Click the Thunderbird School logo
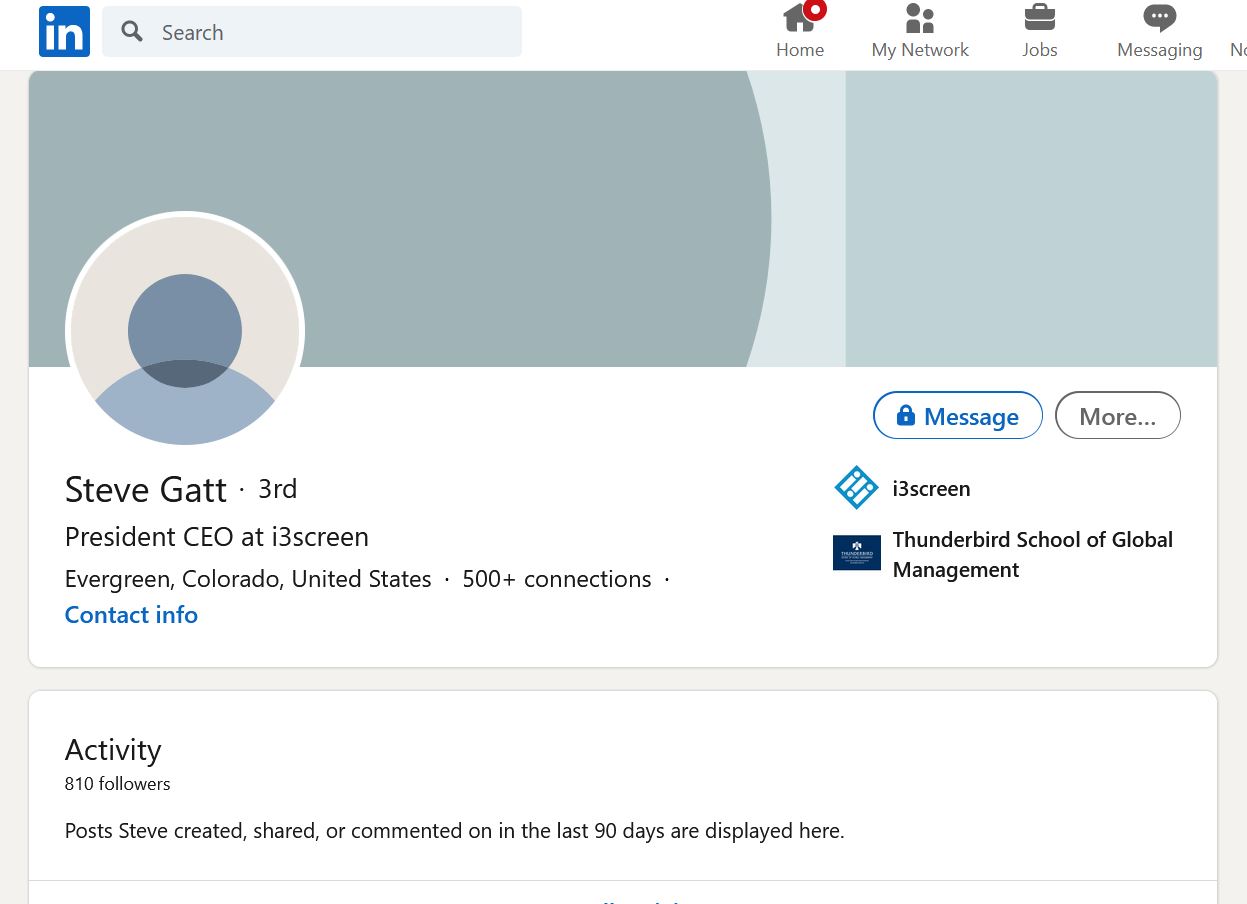The image size is (1247, 904). [856, 553]
